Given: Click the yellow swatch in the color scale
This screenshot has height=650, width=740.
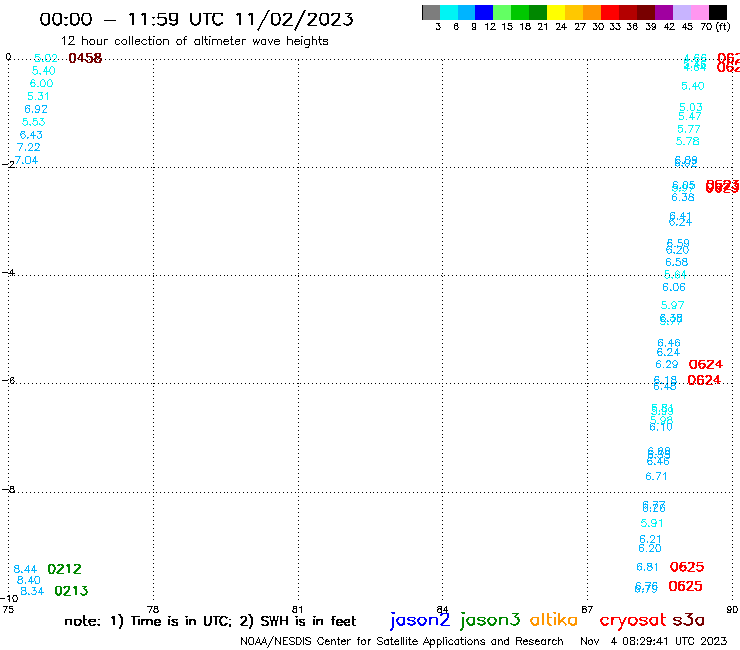Looking at the screenshot, I should point(556,13).
